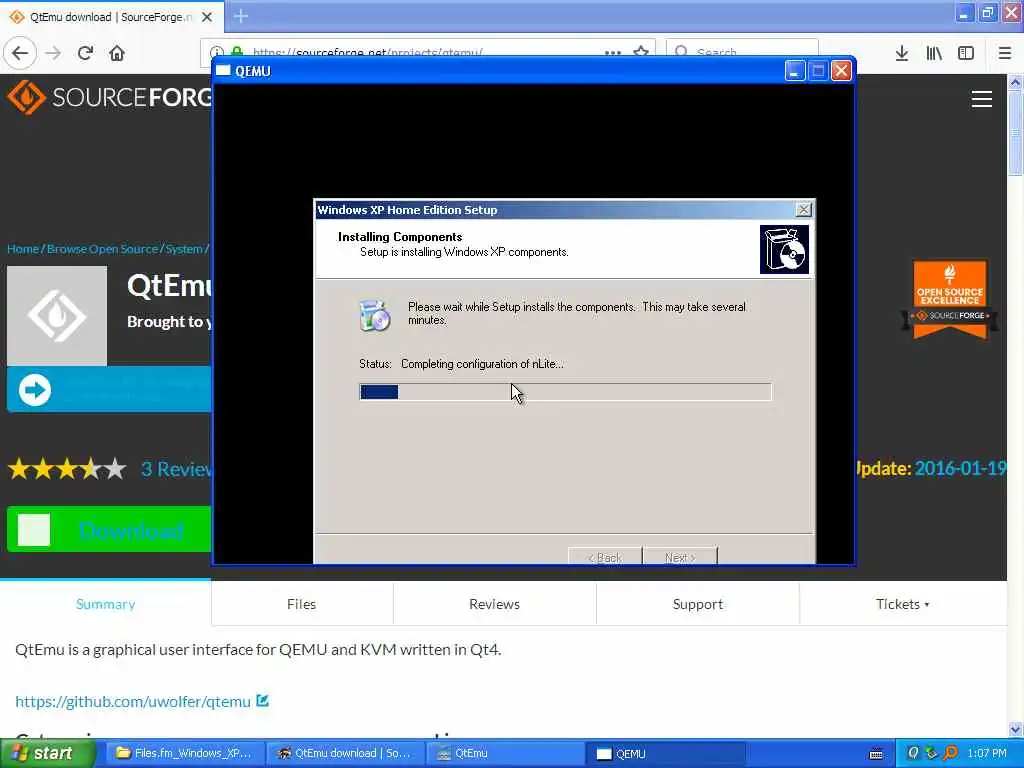The width and height of the screenshot is (1024, 768).
Task: Expand the Tickets dropdown tab
Action: coord(903,604)
